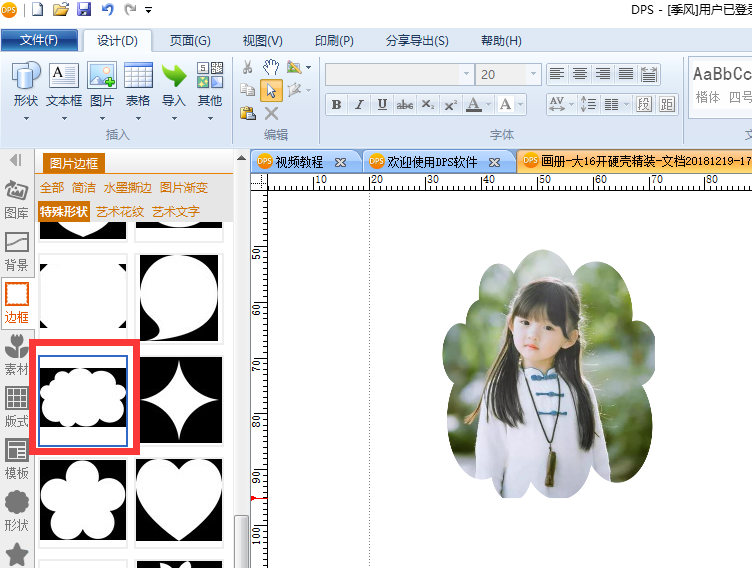Toggle italic formatting with I

click(359, 105)
